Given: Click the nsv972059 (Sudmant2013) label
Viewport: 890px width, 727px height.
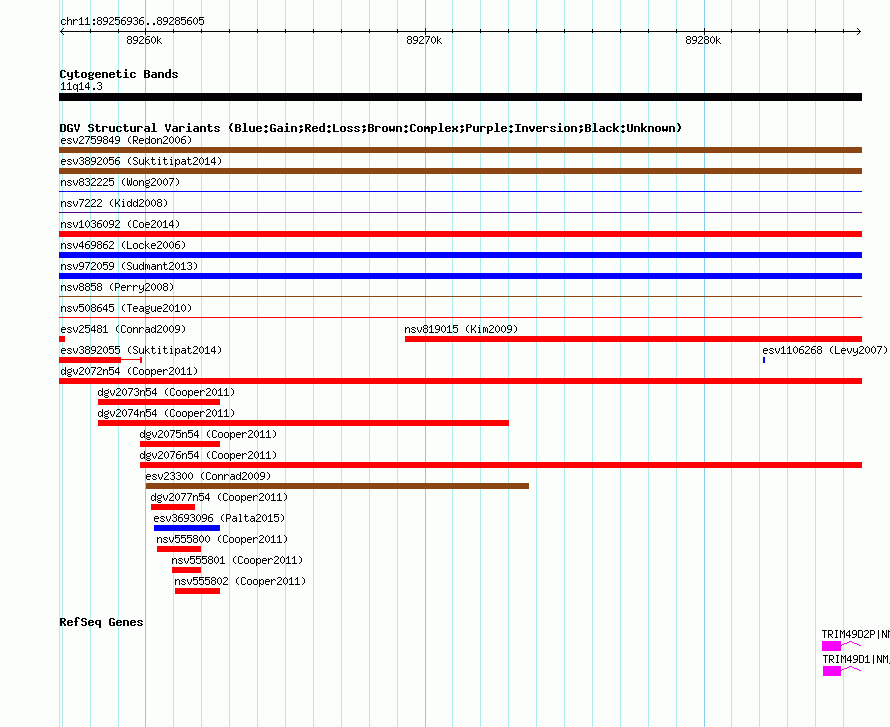Looking at the screenshot, I should click(x=129, y=266).
